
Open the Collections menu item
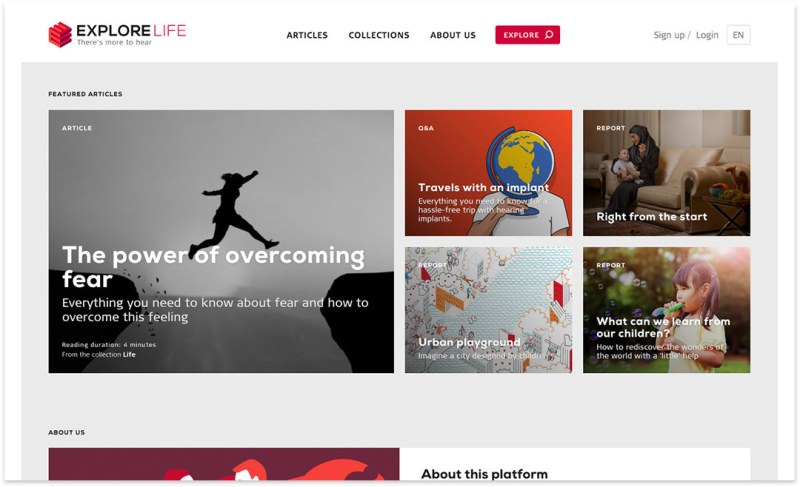379,35
